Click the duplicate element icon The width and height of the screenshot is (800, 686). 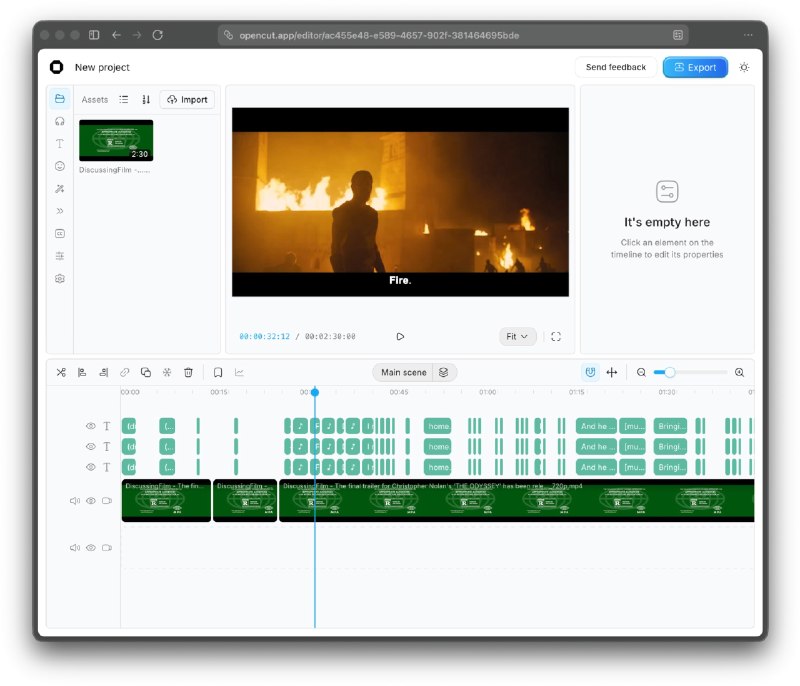[146, 372]
